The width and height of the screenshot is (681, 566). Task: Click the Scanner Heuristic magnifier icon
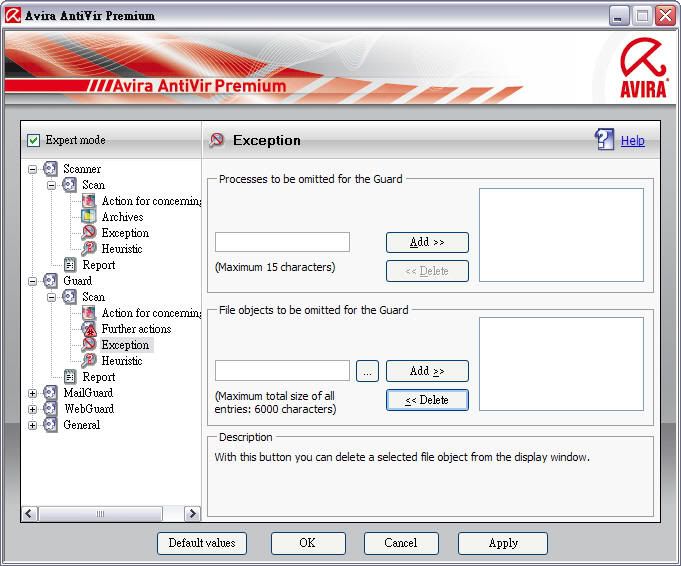pos(89,249)
